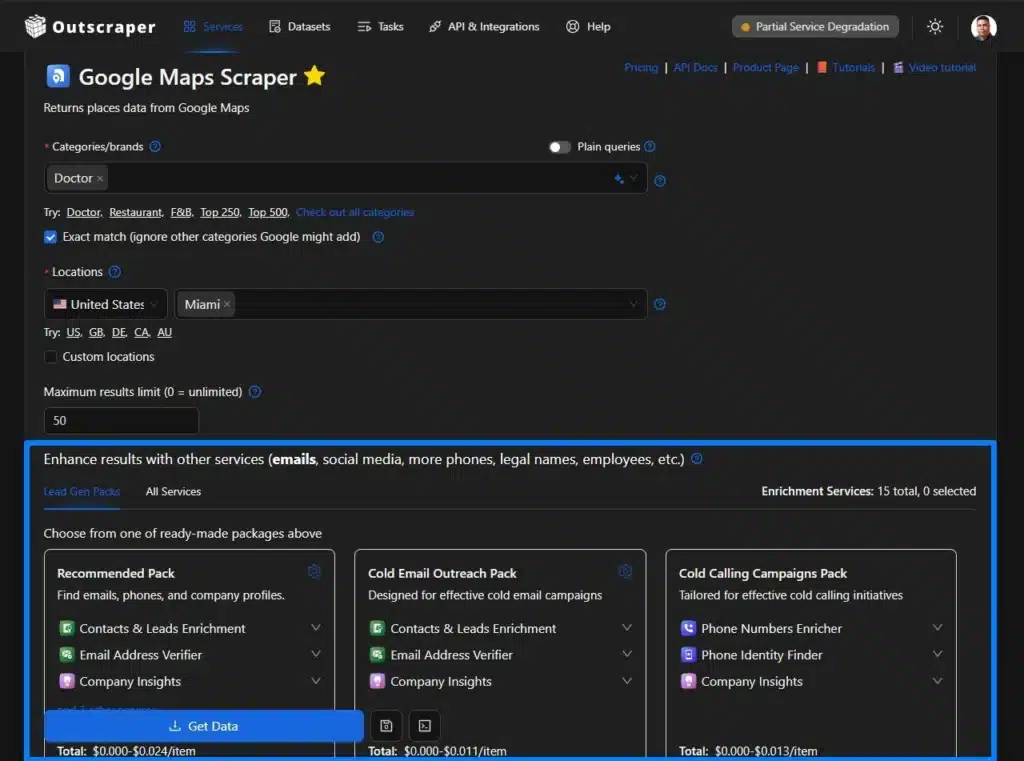Open help icon after Enhance results heading
Image resolution: width=1024 pixels, height=761 pixels.
coord(697,459)
